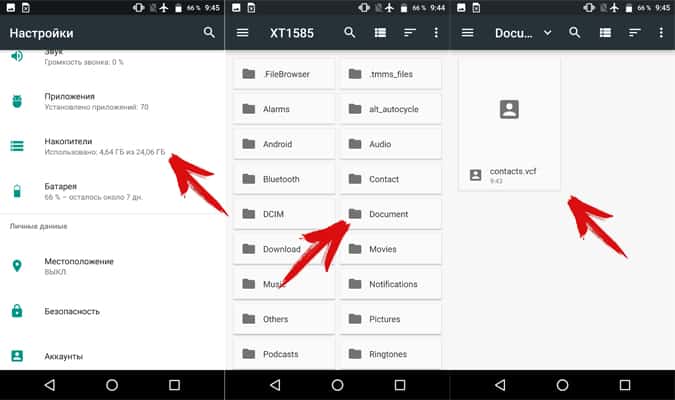Open the Pictures folder
Viewport: 675px width, 400px height.
pyautogui.click(x=390, y=319)
